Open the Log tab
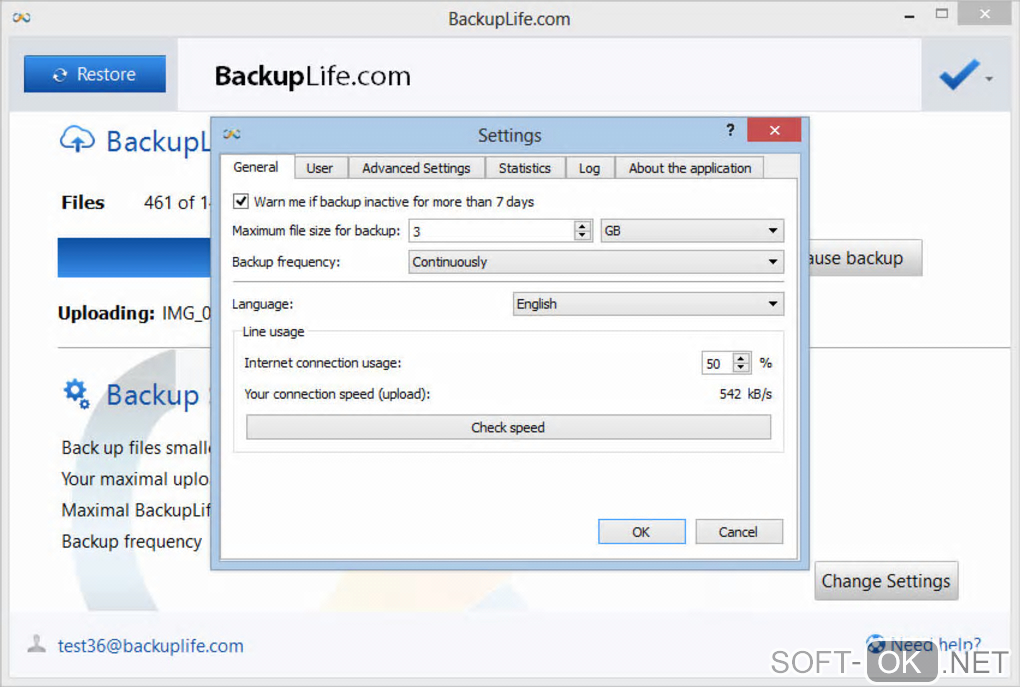The image size is (1020, 687). [x=589, y=168]
